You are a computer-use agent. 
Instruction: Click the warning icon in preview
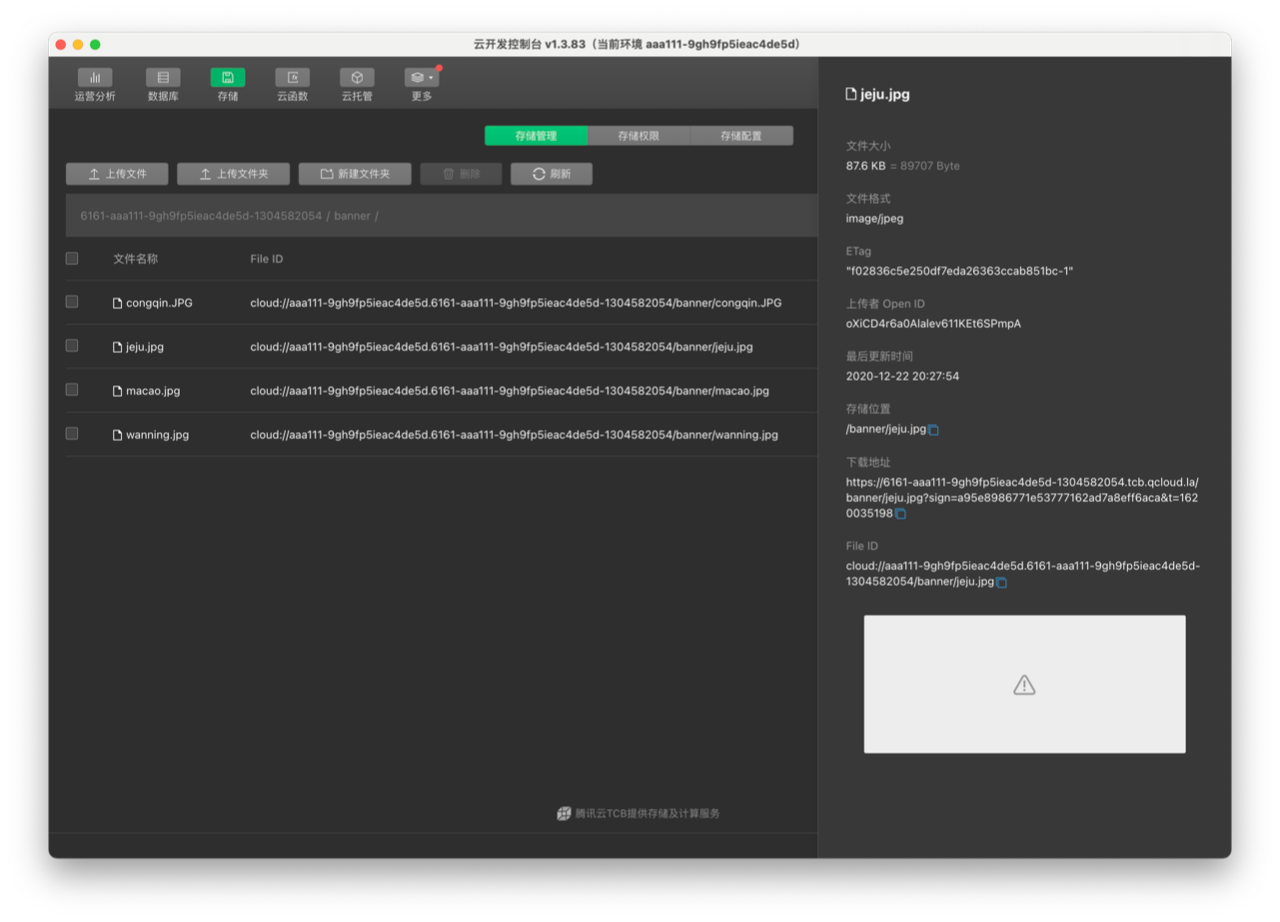point(1024,685)
